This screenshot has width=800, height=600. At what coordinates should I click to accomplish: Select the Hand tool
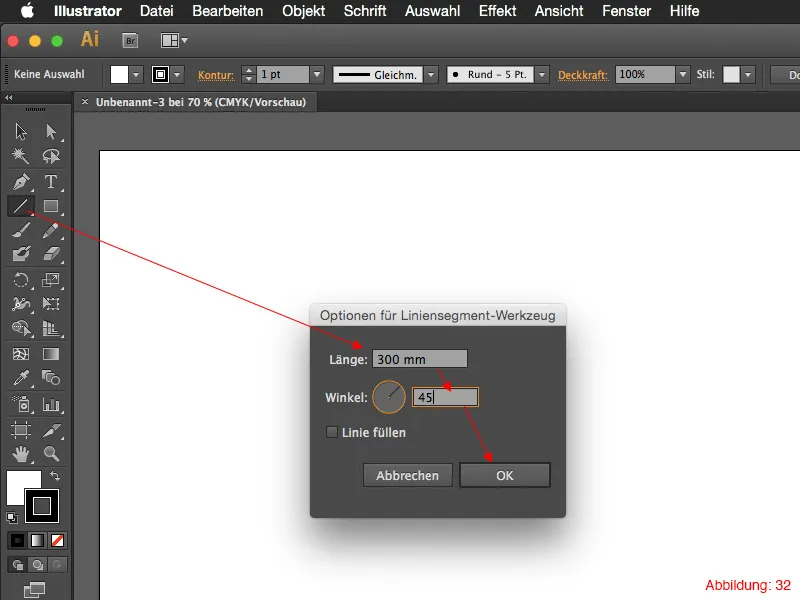pos(21,454)
